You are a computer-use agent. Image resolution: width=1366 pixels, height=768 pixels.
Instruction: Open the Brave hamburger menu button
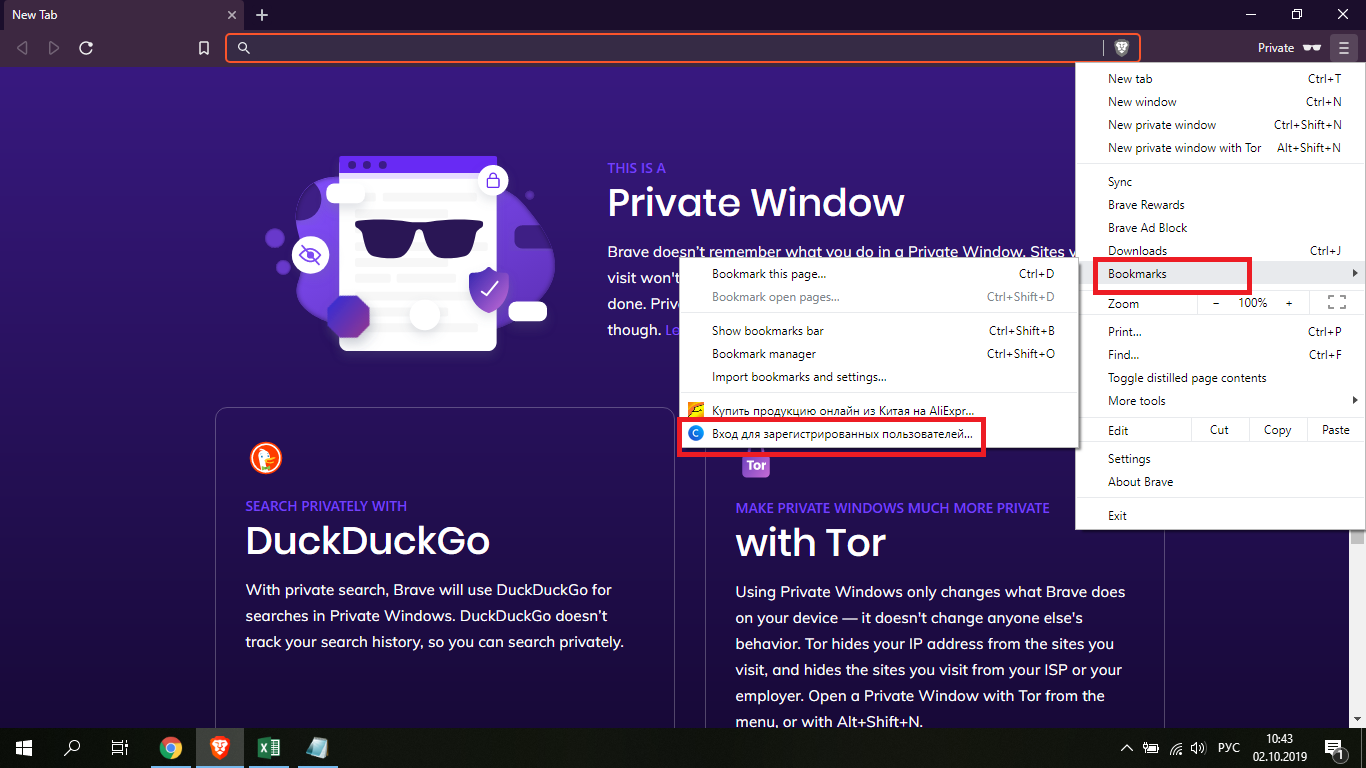tap(1343, 48)
